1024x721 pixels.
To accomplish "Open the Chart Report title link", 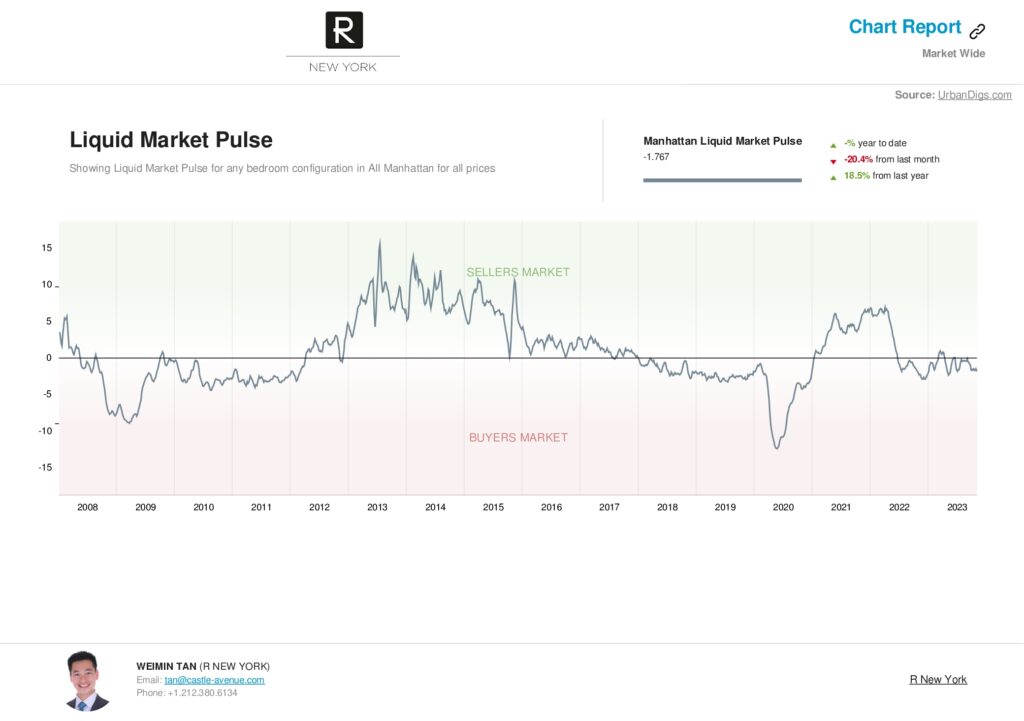I will coord(904,27).
